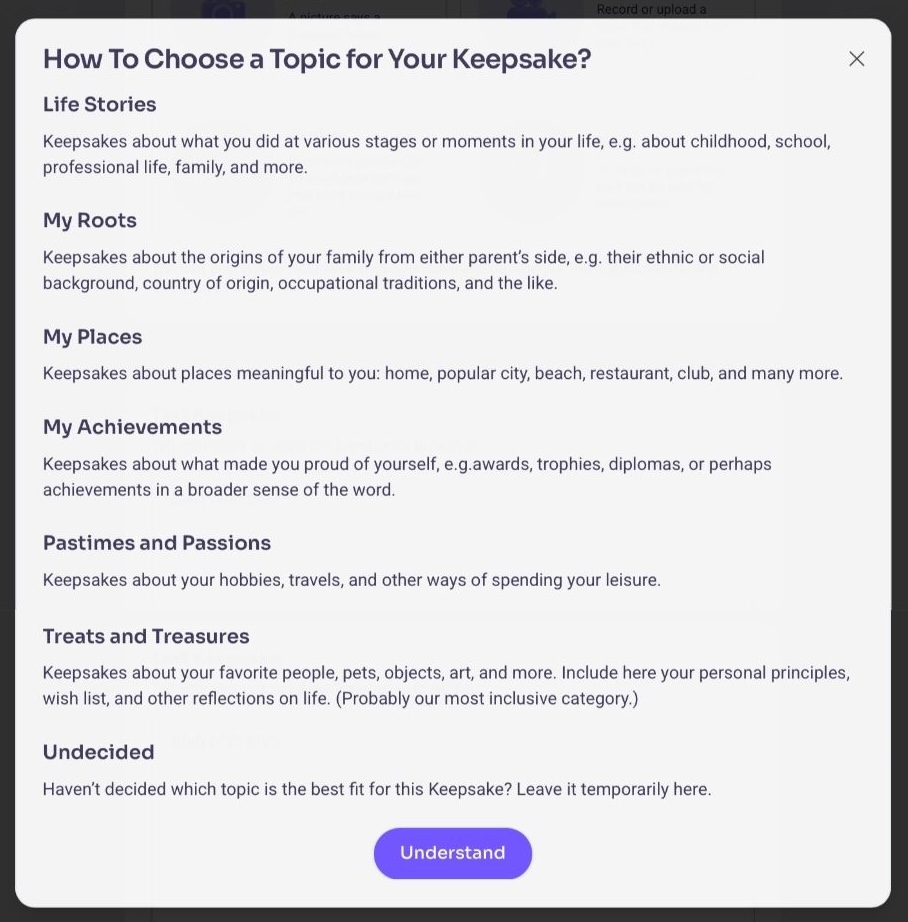The width and height of the screenshot is (908, 922).
Task: Select the Undecided heading
Action: pyautogui.click(x=98, y=752)
